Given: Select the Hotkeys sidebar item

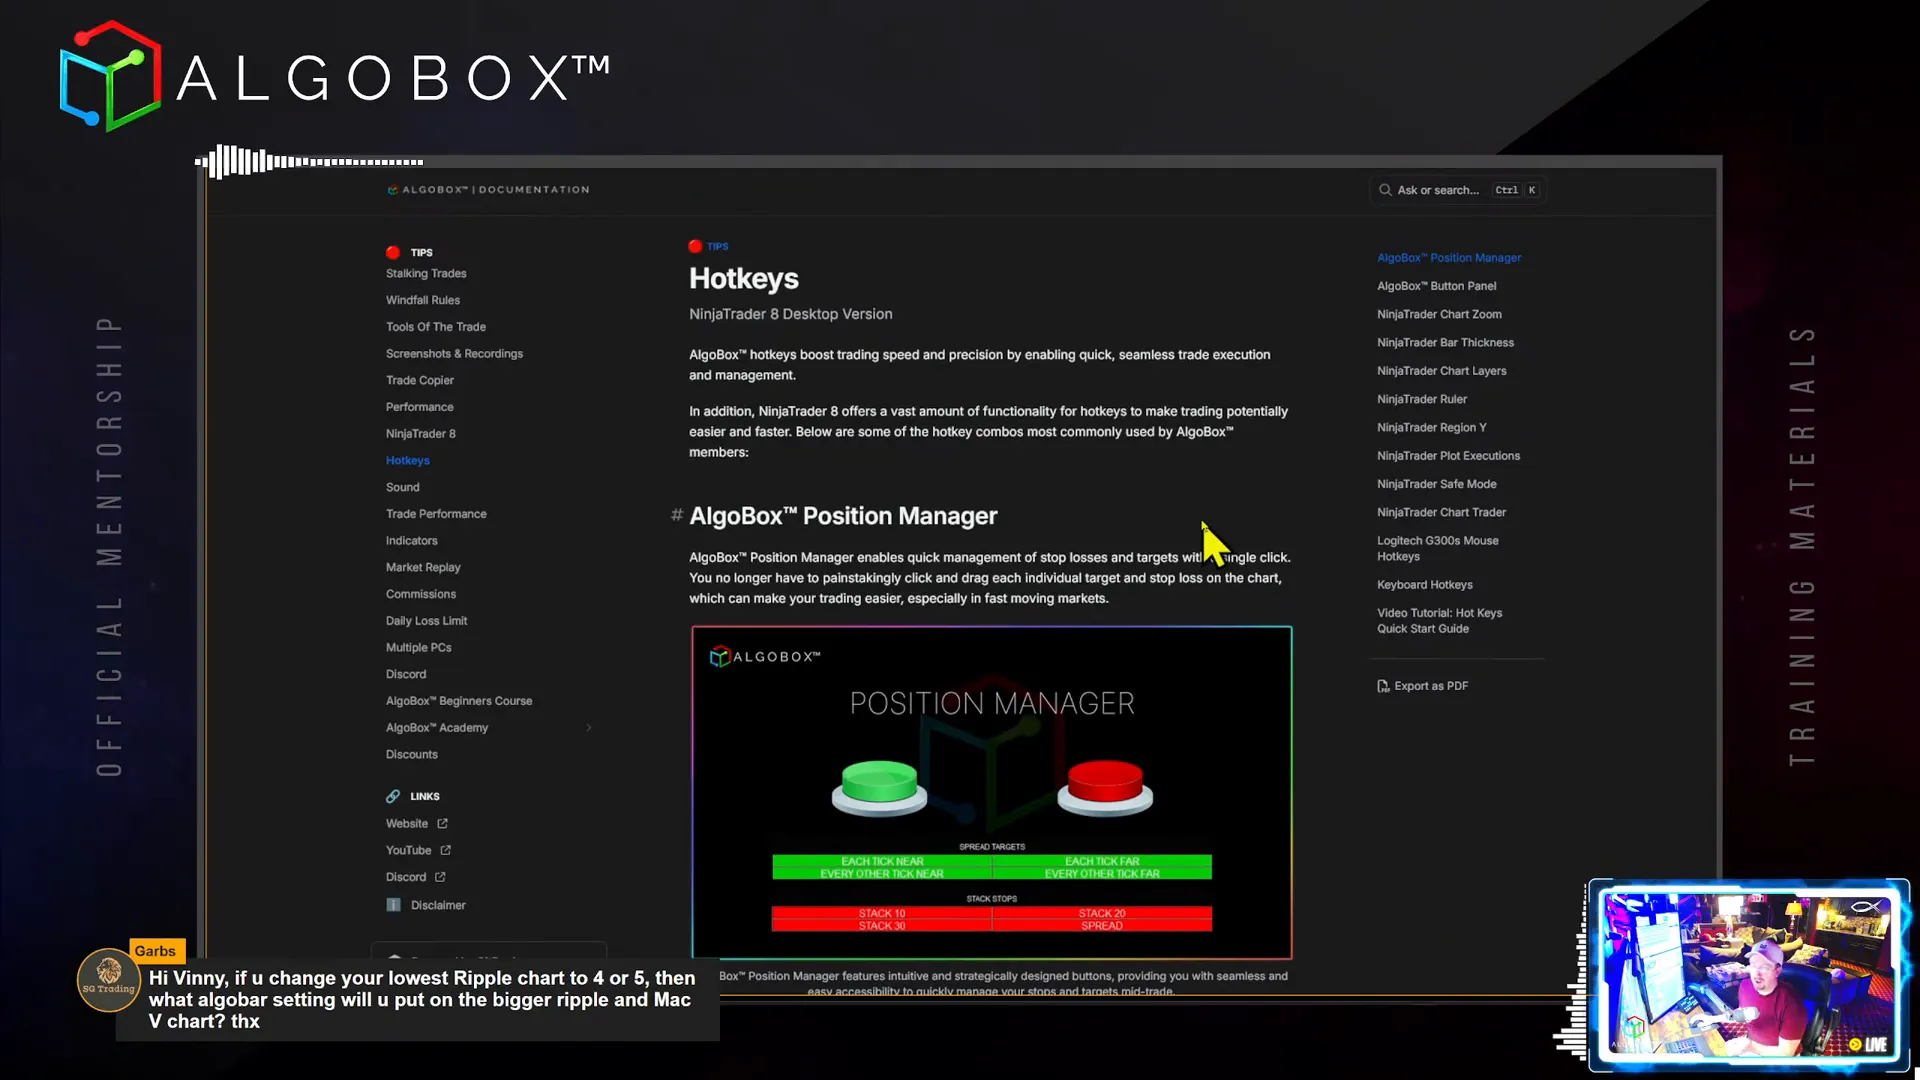Looking at the screenshot, I should [x=408, y=461].
